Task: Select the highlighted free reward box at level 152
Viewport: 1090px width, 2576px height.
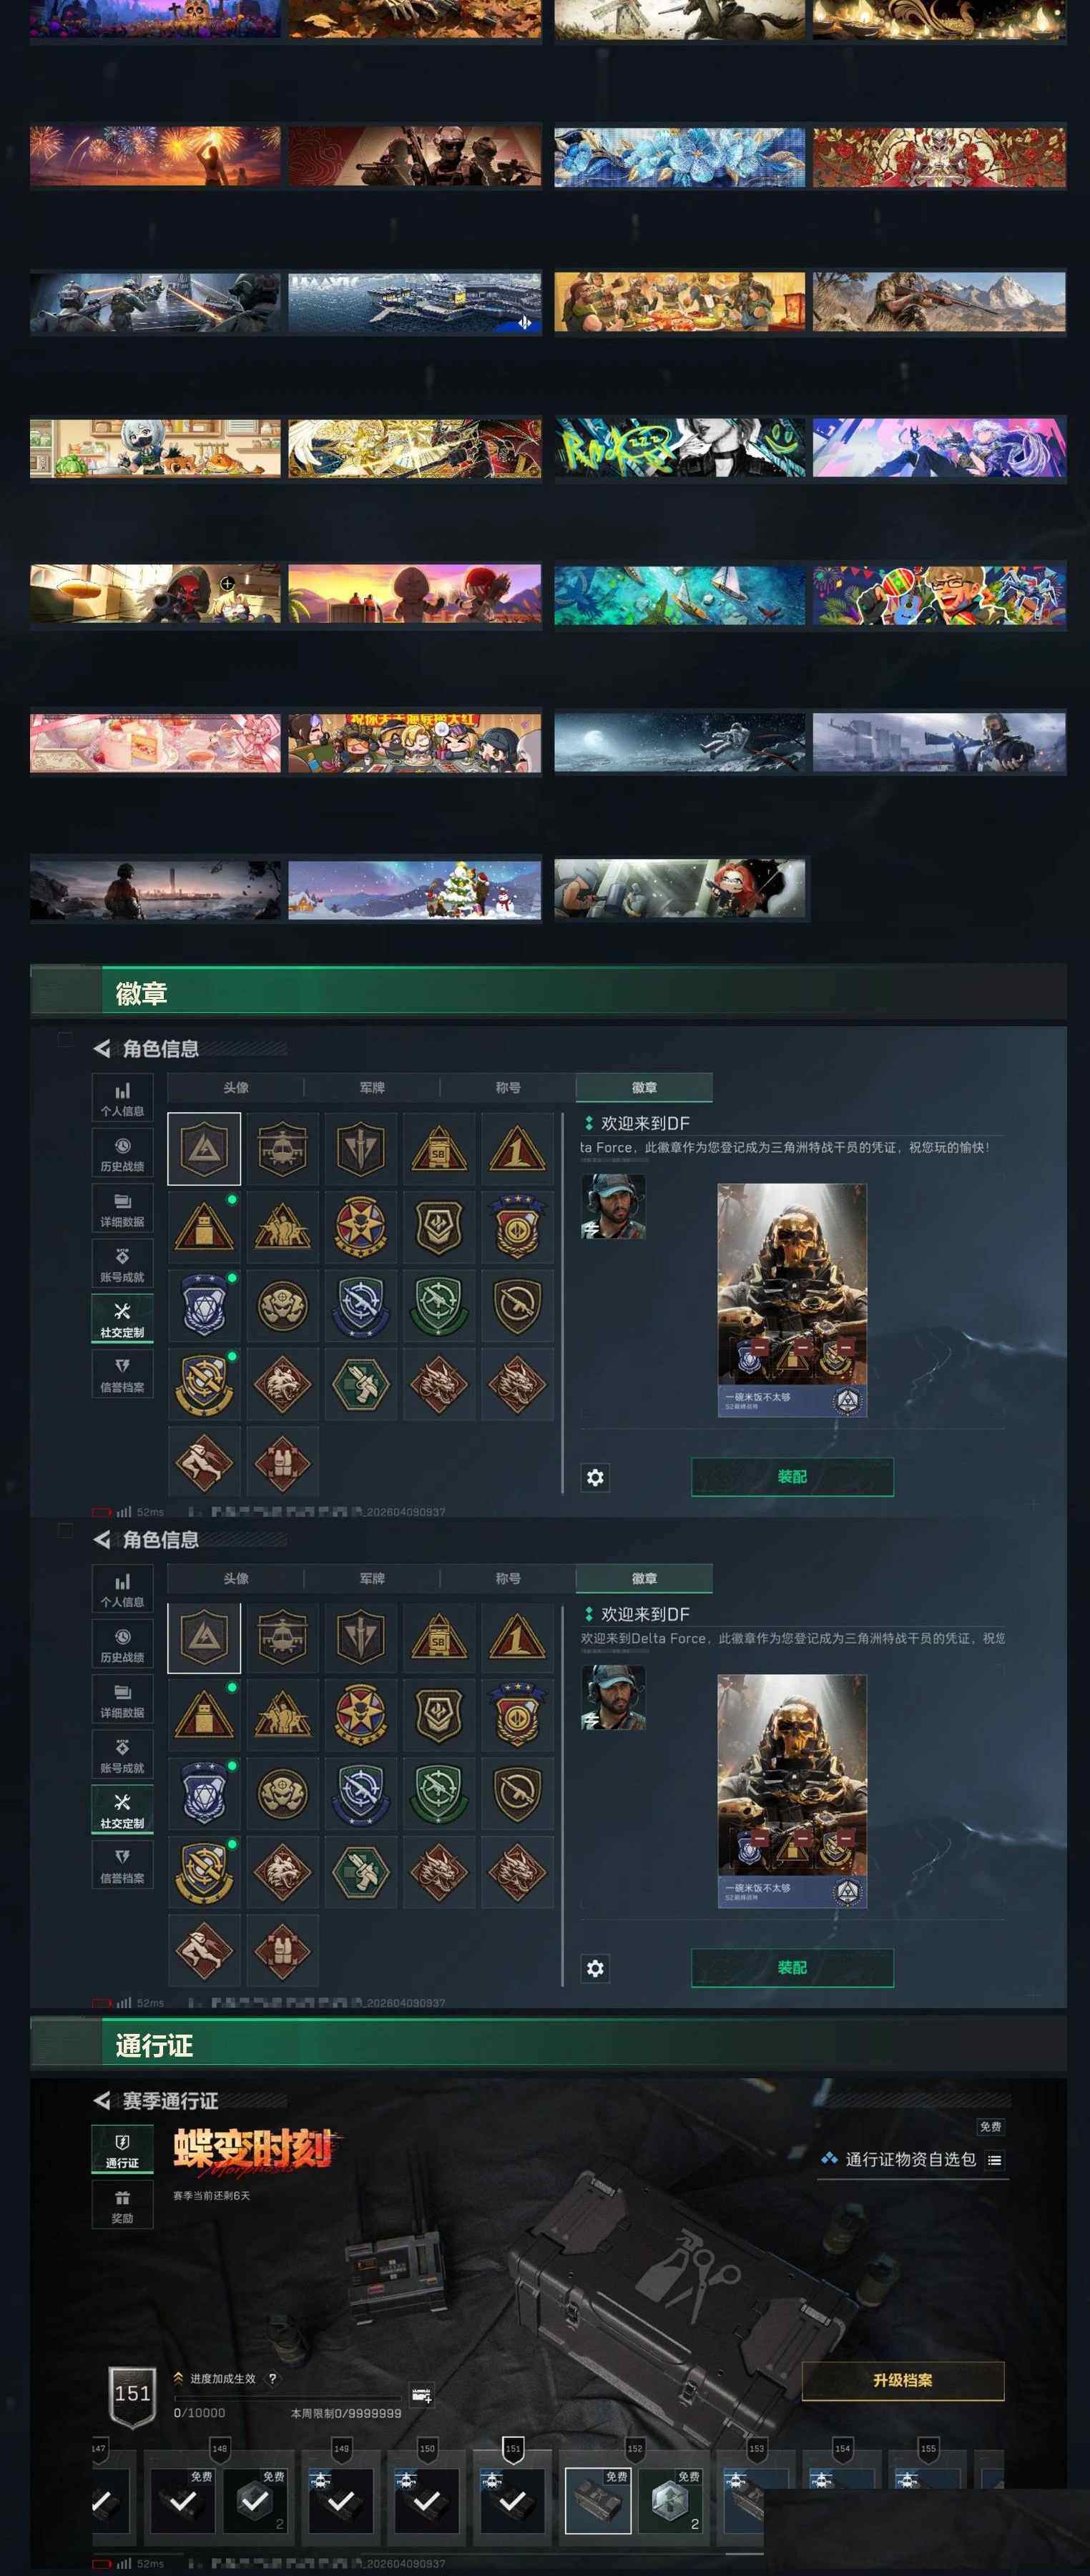Action: coord(598,2500)
